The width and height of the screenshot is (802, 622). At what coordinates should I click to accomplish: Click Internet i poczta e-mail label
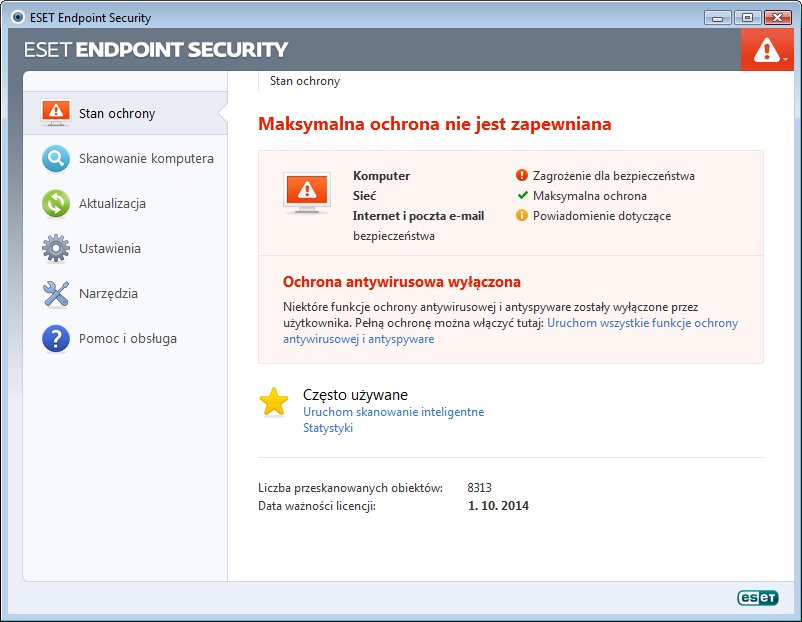(418, 216)
